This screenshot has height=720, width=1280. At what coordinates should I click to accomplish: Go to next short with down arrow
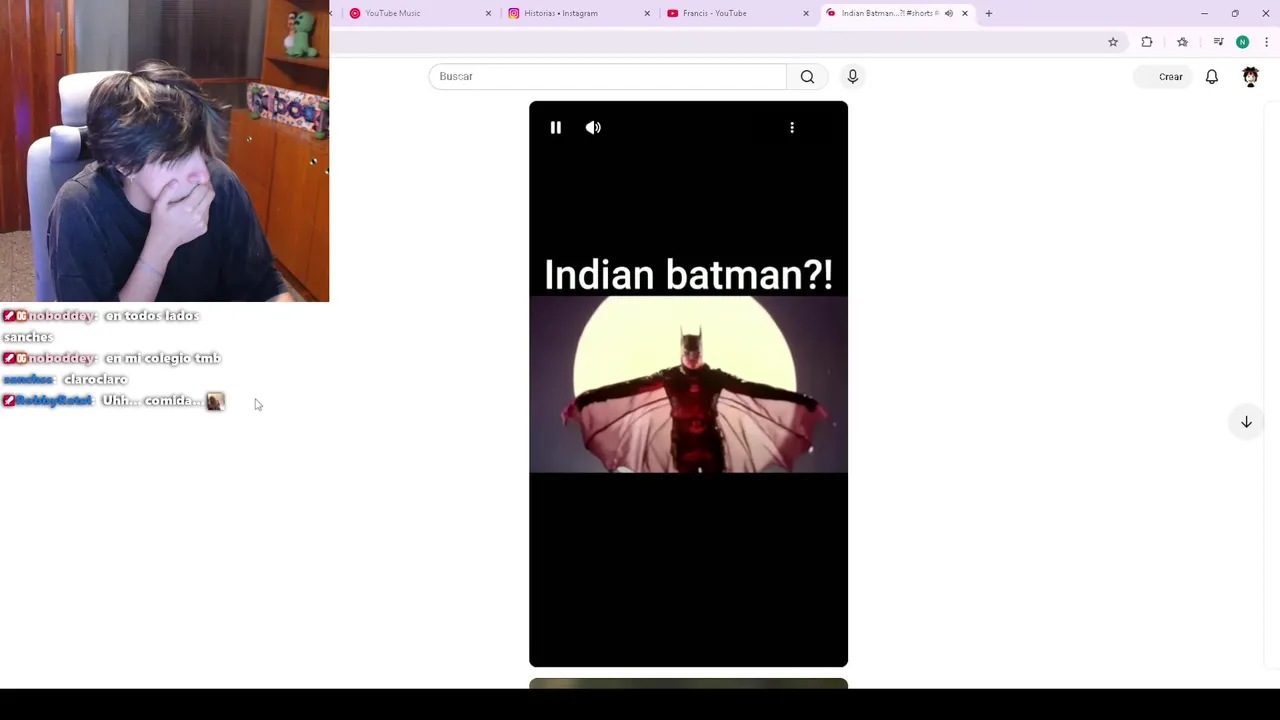click(1246, 422)
